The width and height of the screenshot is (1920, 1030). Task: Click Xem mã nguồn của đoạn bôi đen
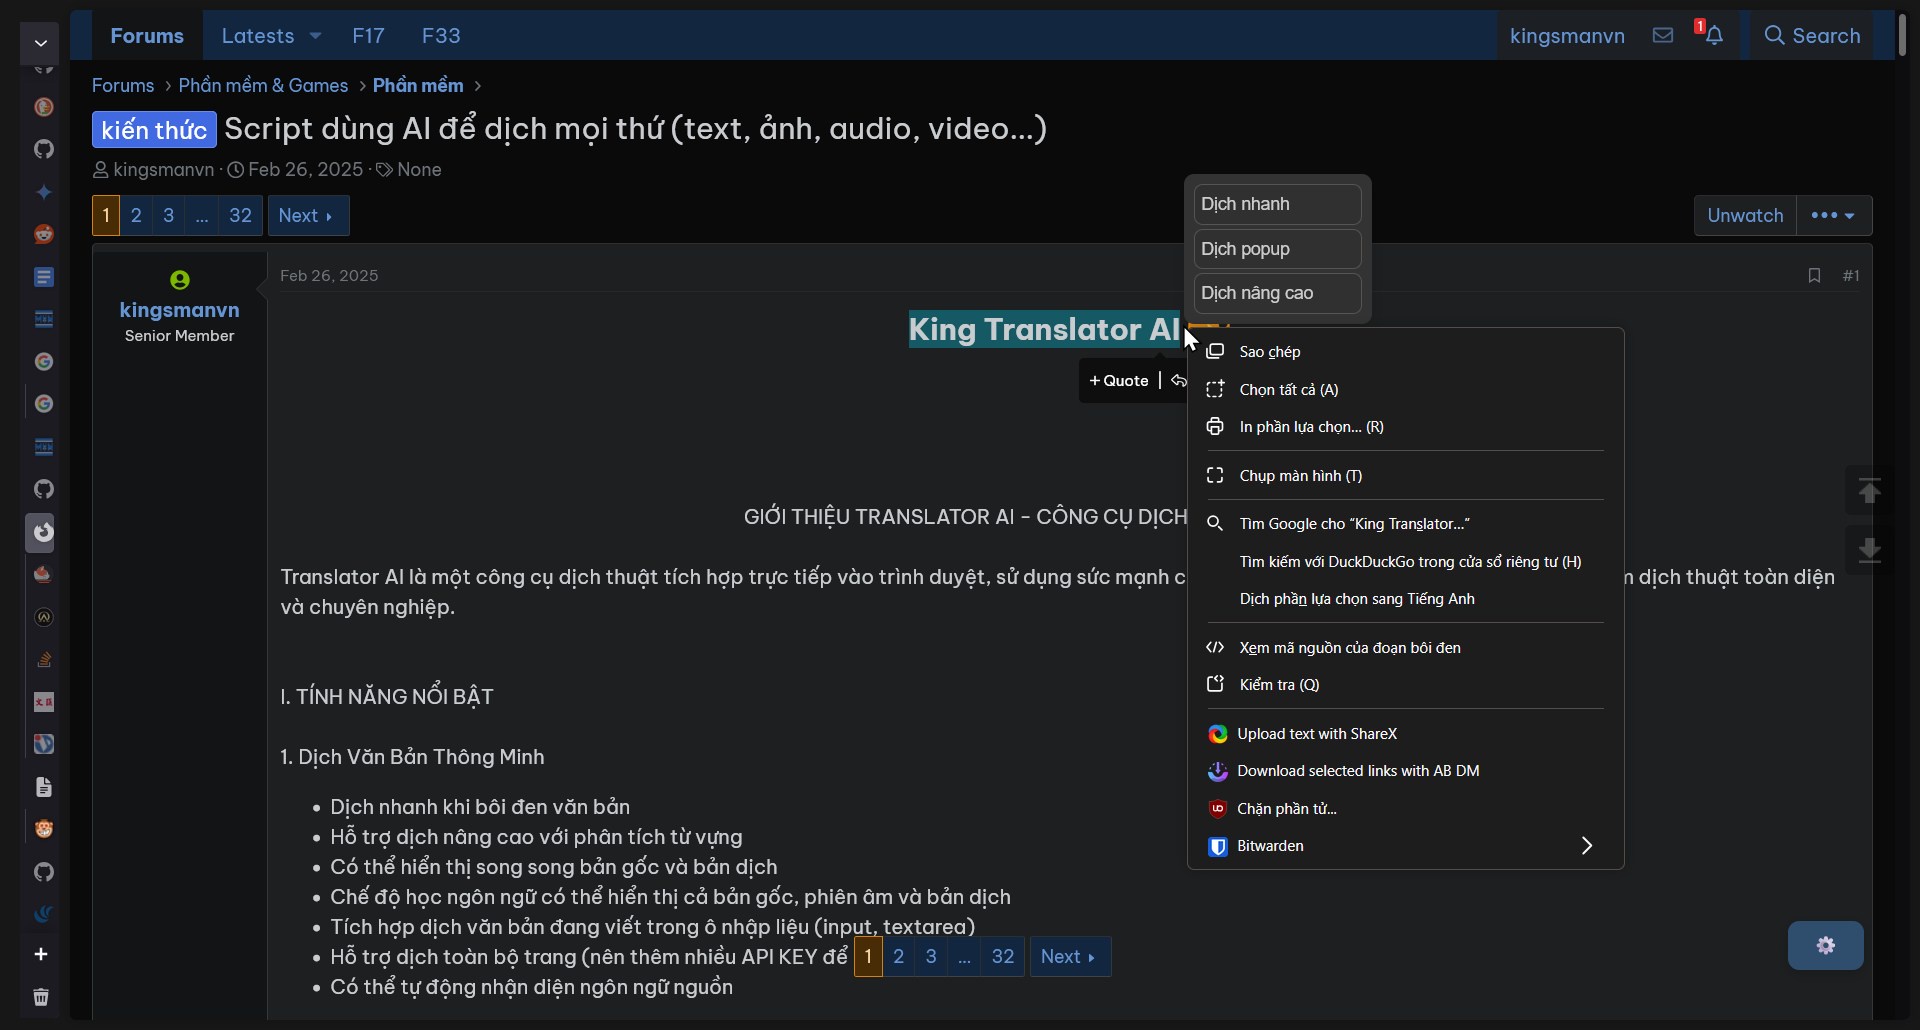click(1405, 648)
